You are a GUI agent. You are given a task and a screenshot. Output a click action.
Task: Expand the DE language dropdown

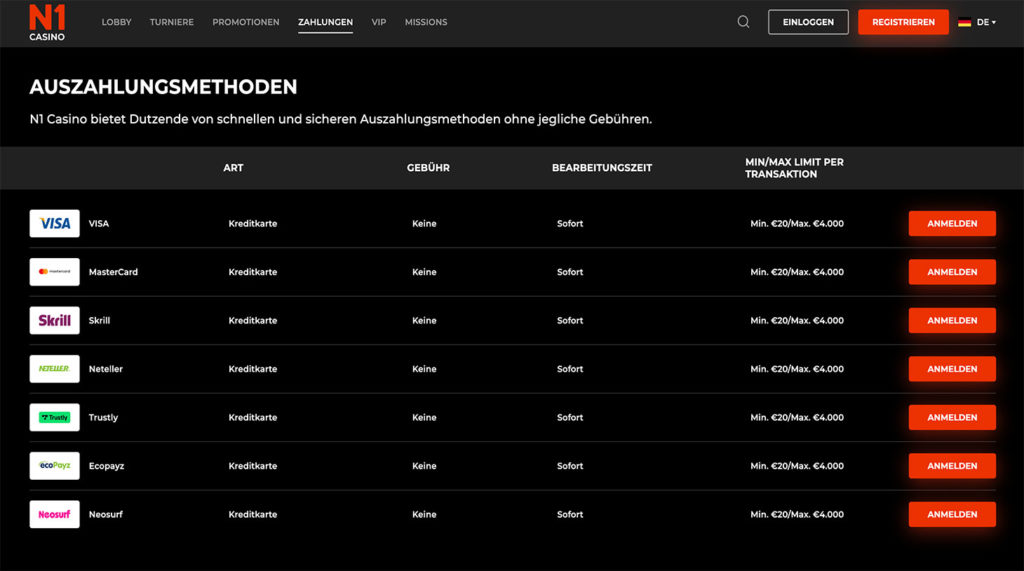tap(986, 22)
